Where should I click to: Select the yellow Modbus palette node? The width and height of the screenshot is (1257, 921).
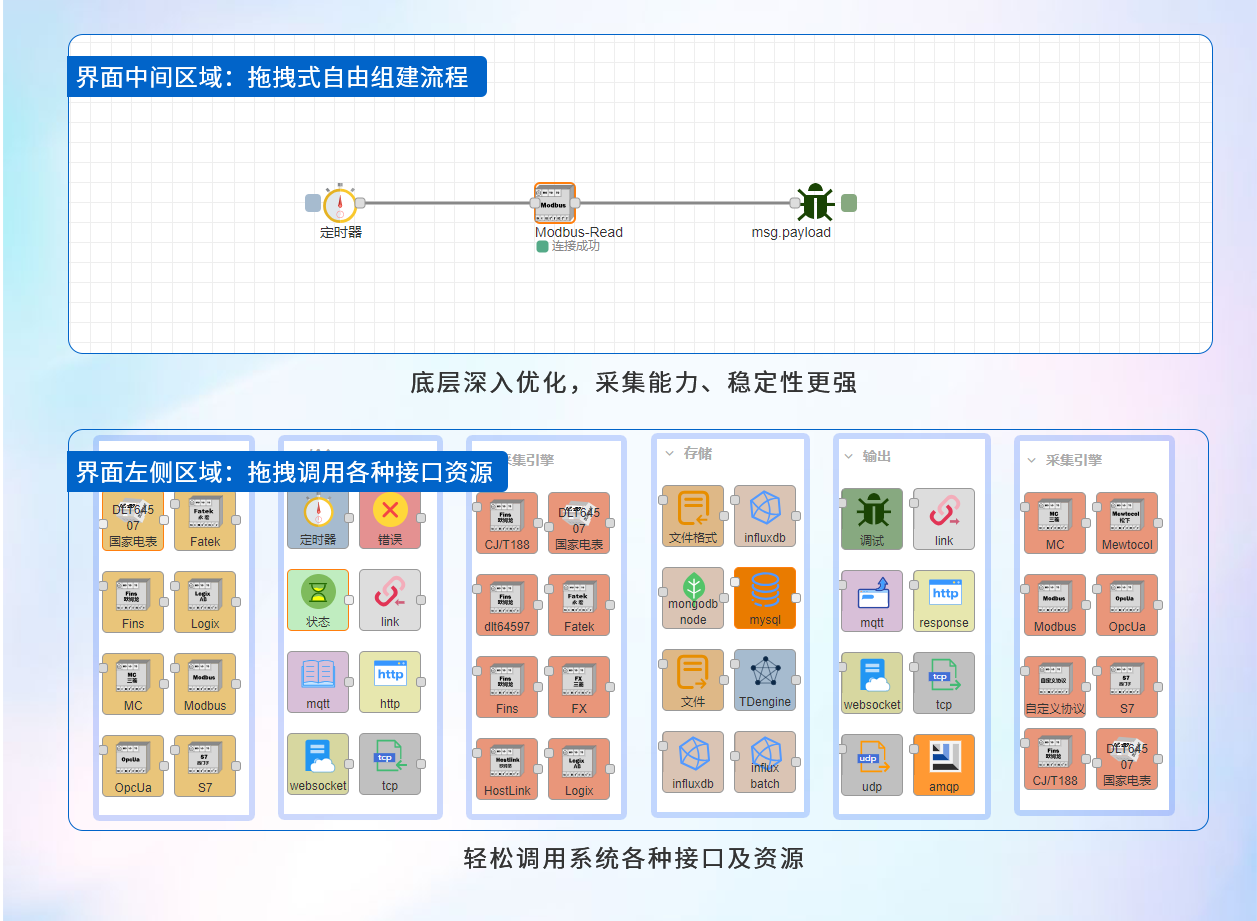click(x=205, y=684)
